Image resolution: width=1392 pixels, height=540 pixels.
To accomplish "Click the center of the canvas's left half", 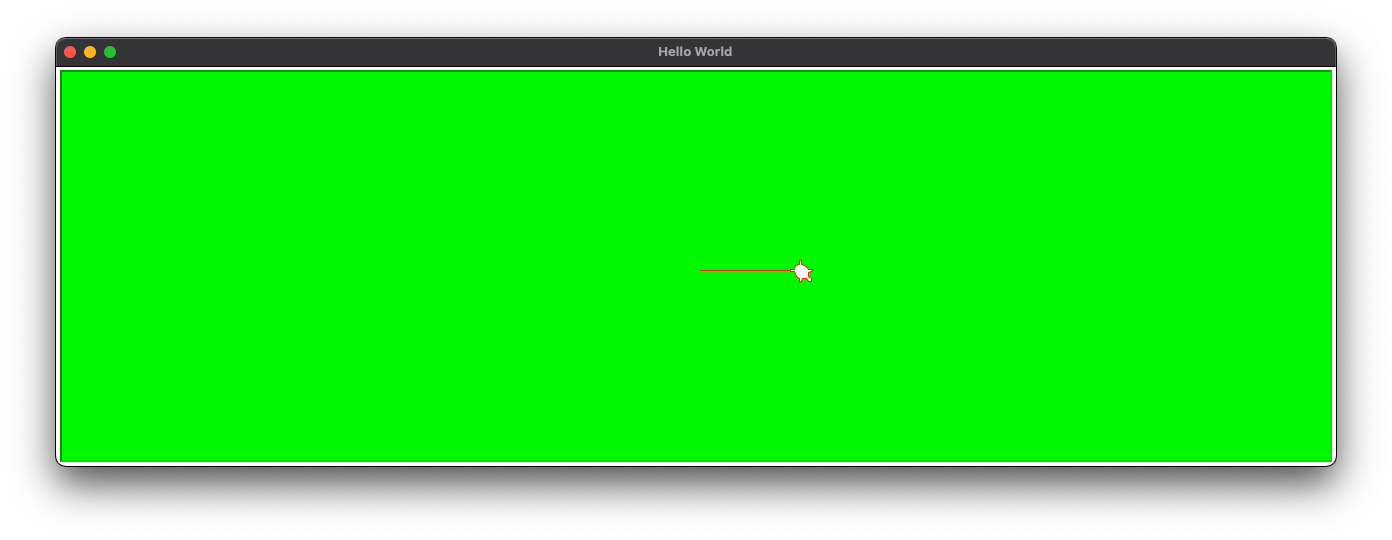I will pos(379,266).
